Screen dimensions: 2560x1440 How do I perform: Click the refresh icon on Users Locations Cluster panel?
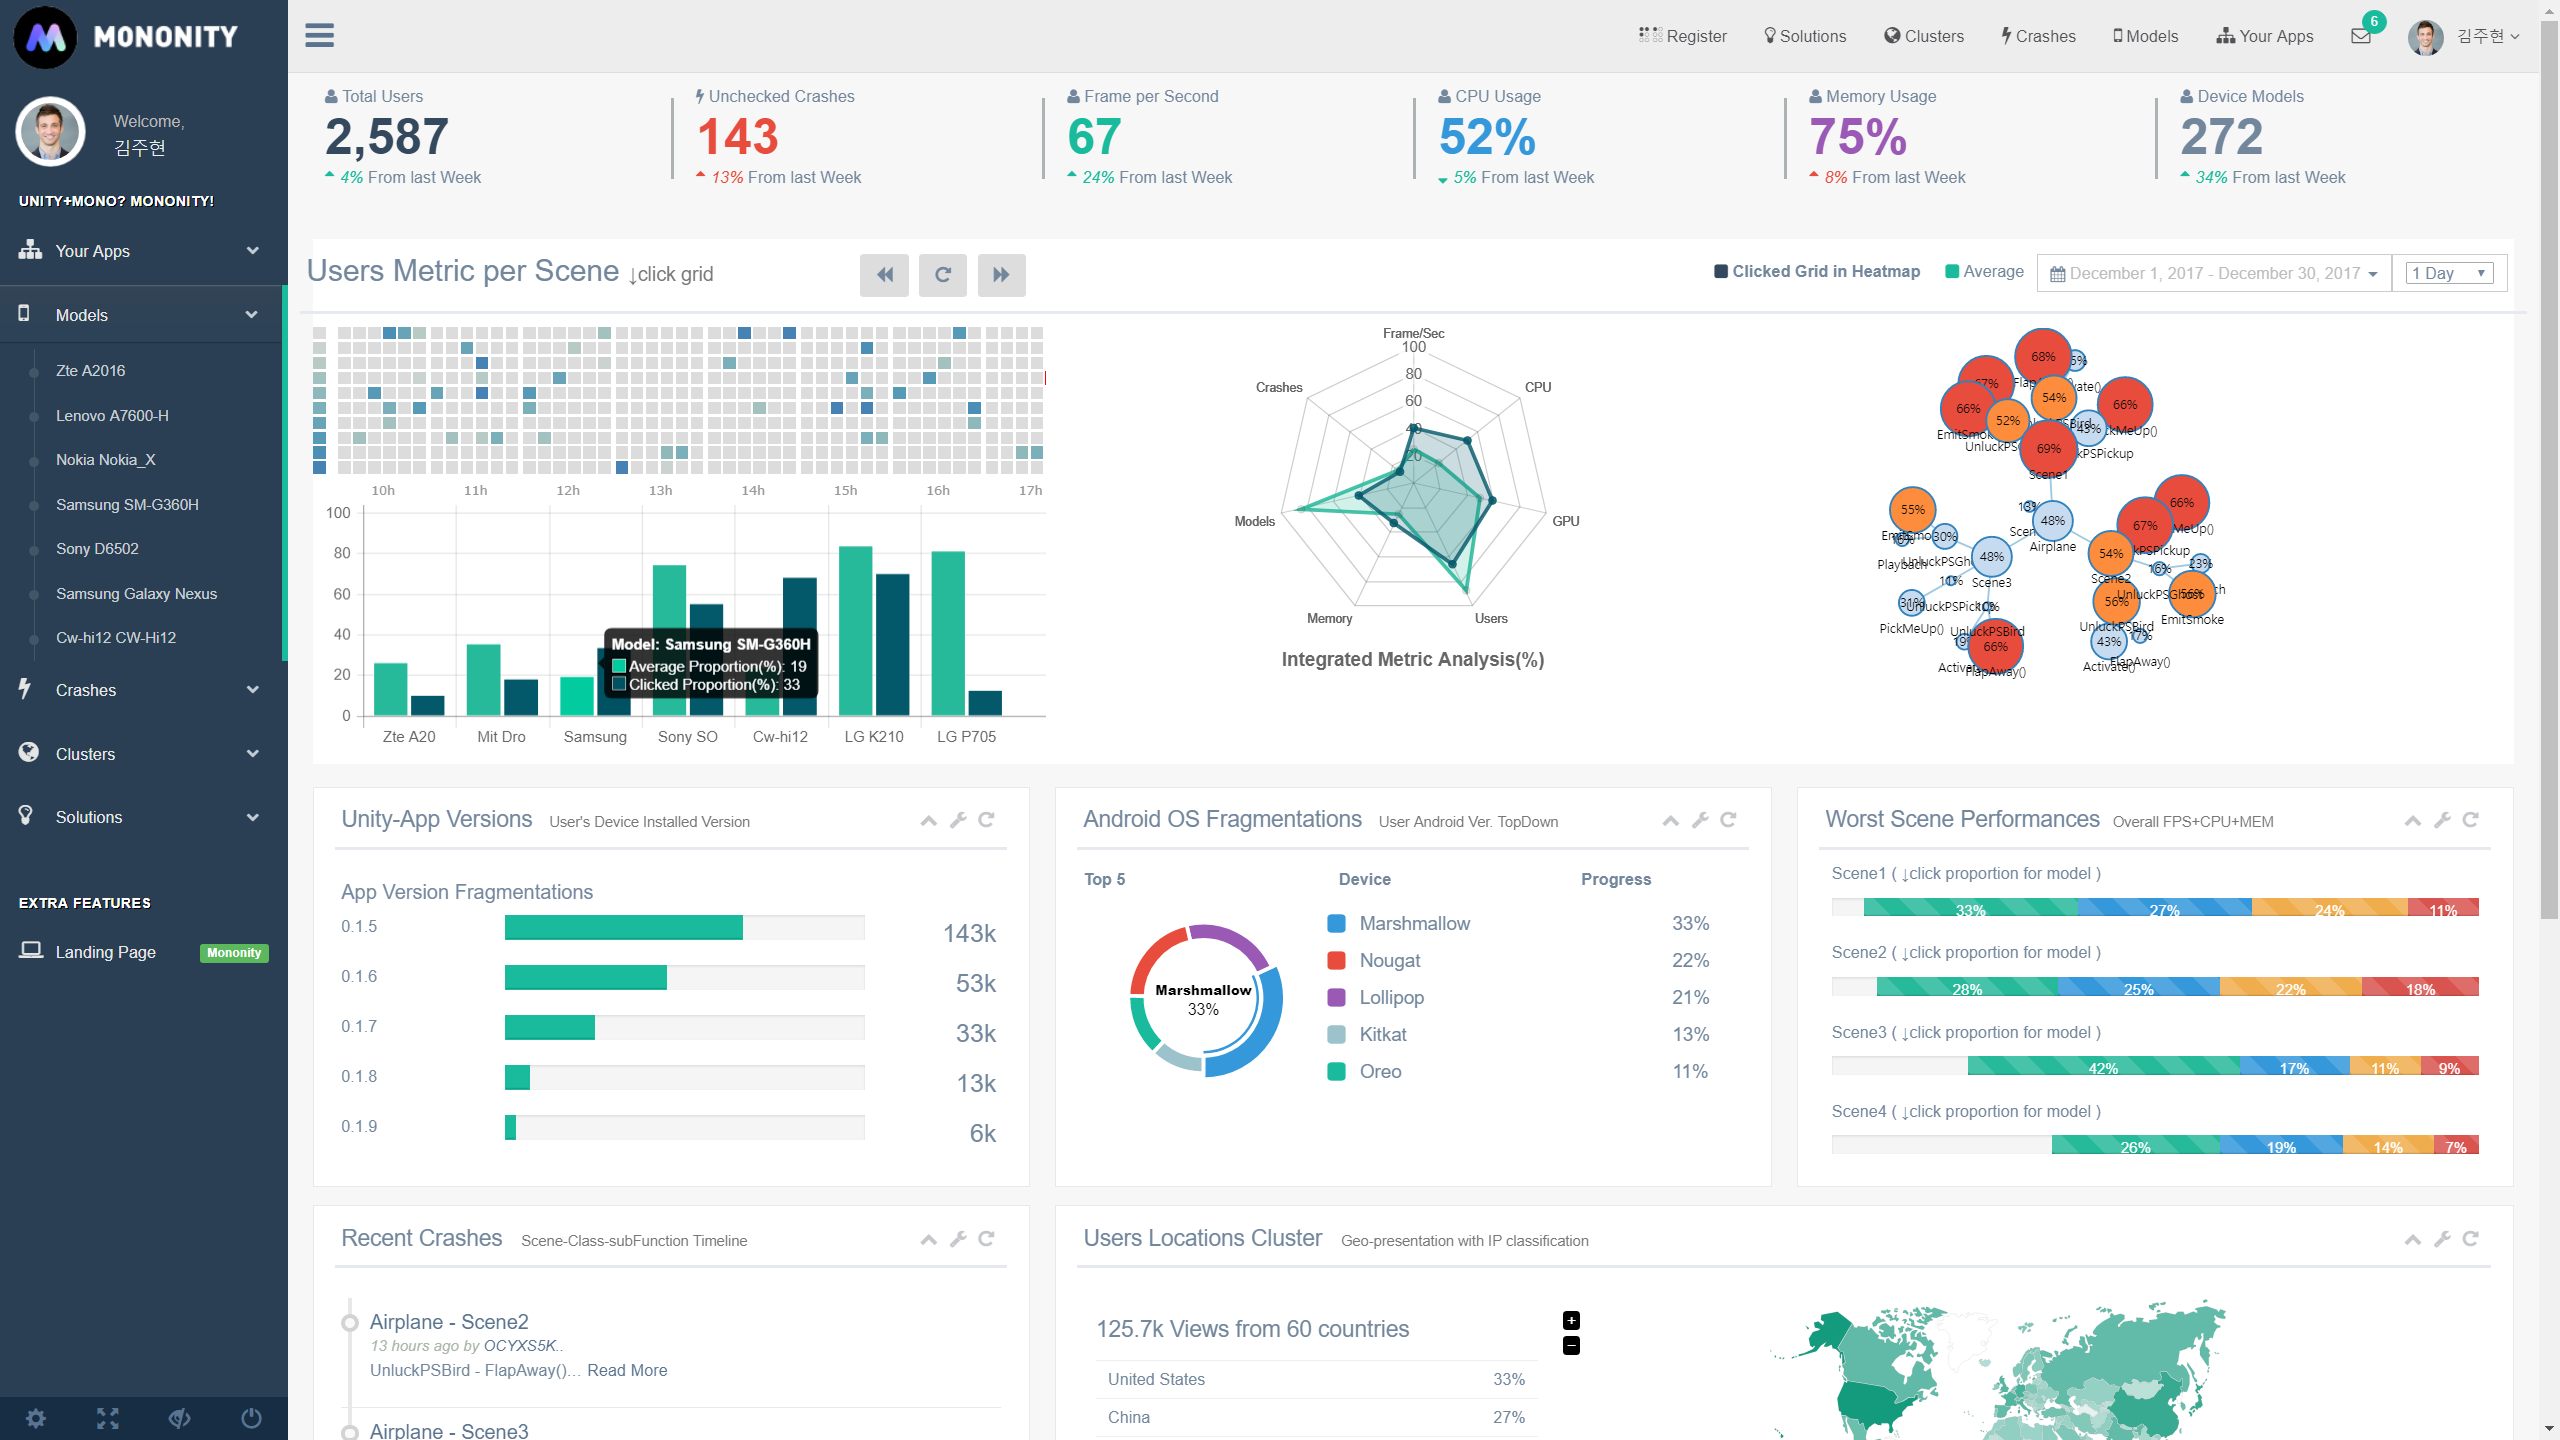pos(2470,1239)
